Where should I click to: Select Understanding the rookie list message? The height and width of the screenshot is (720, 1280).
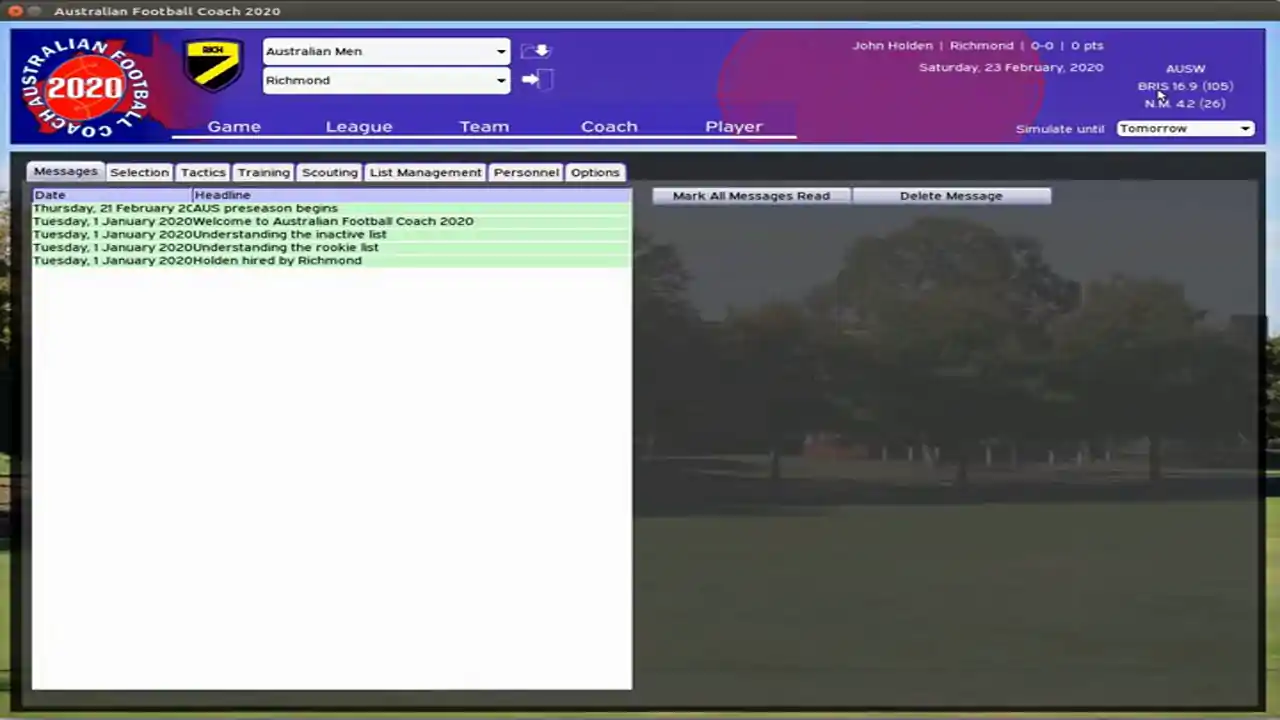(x=331, y=247)
